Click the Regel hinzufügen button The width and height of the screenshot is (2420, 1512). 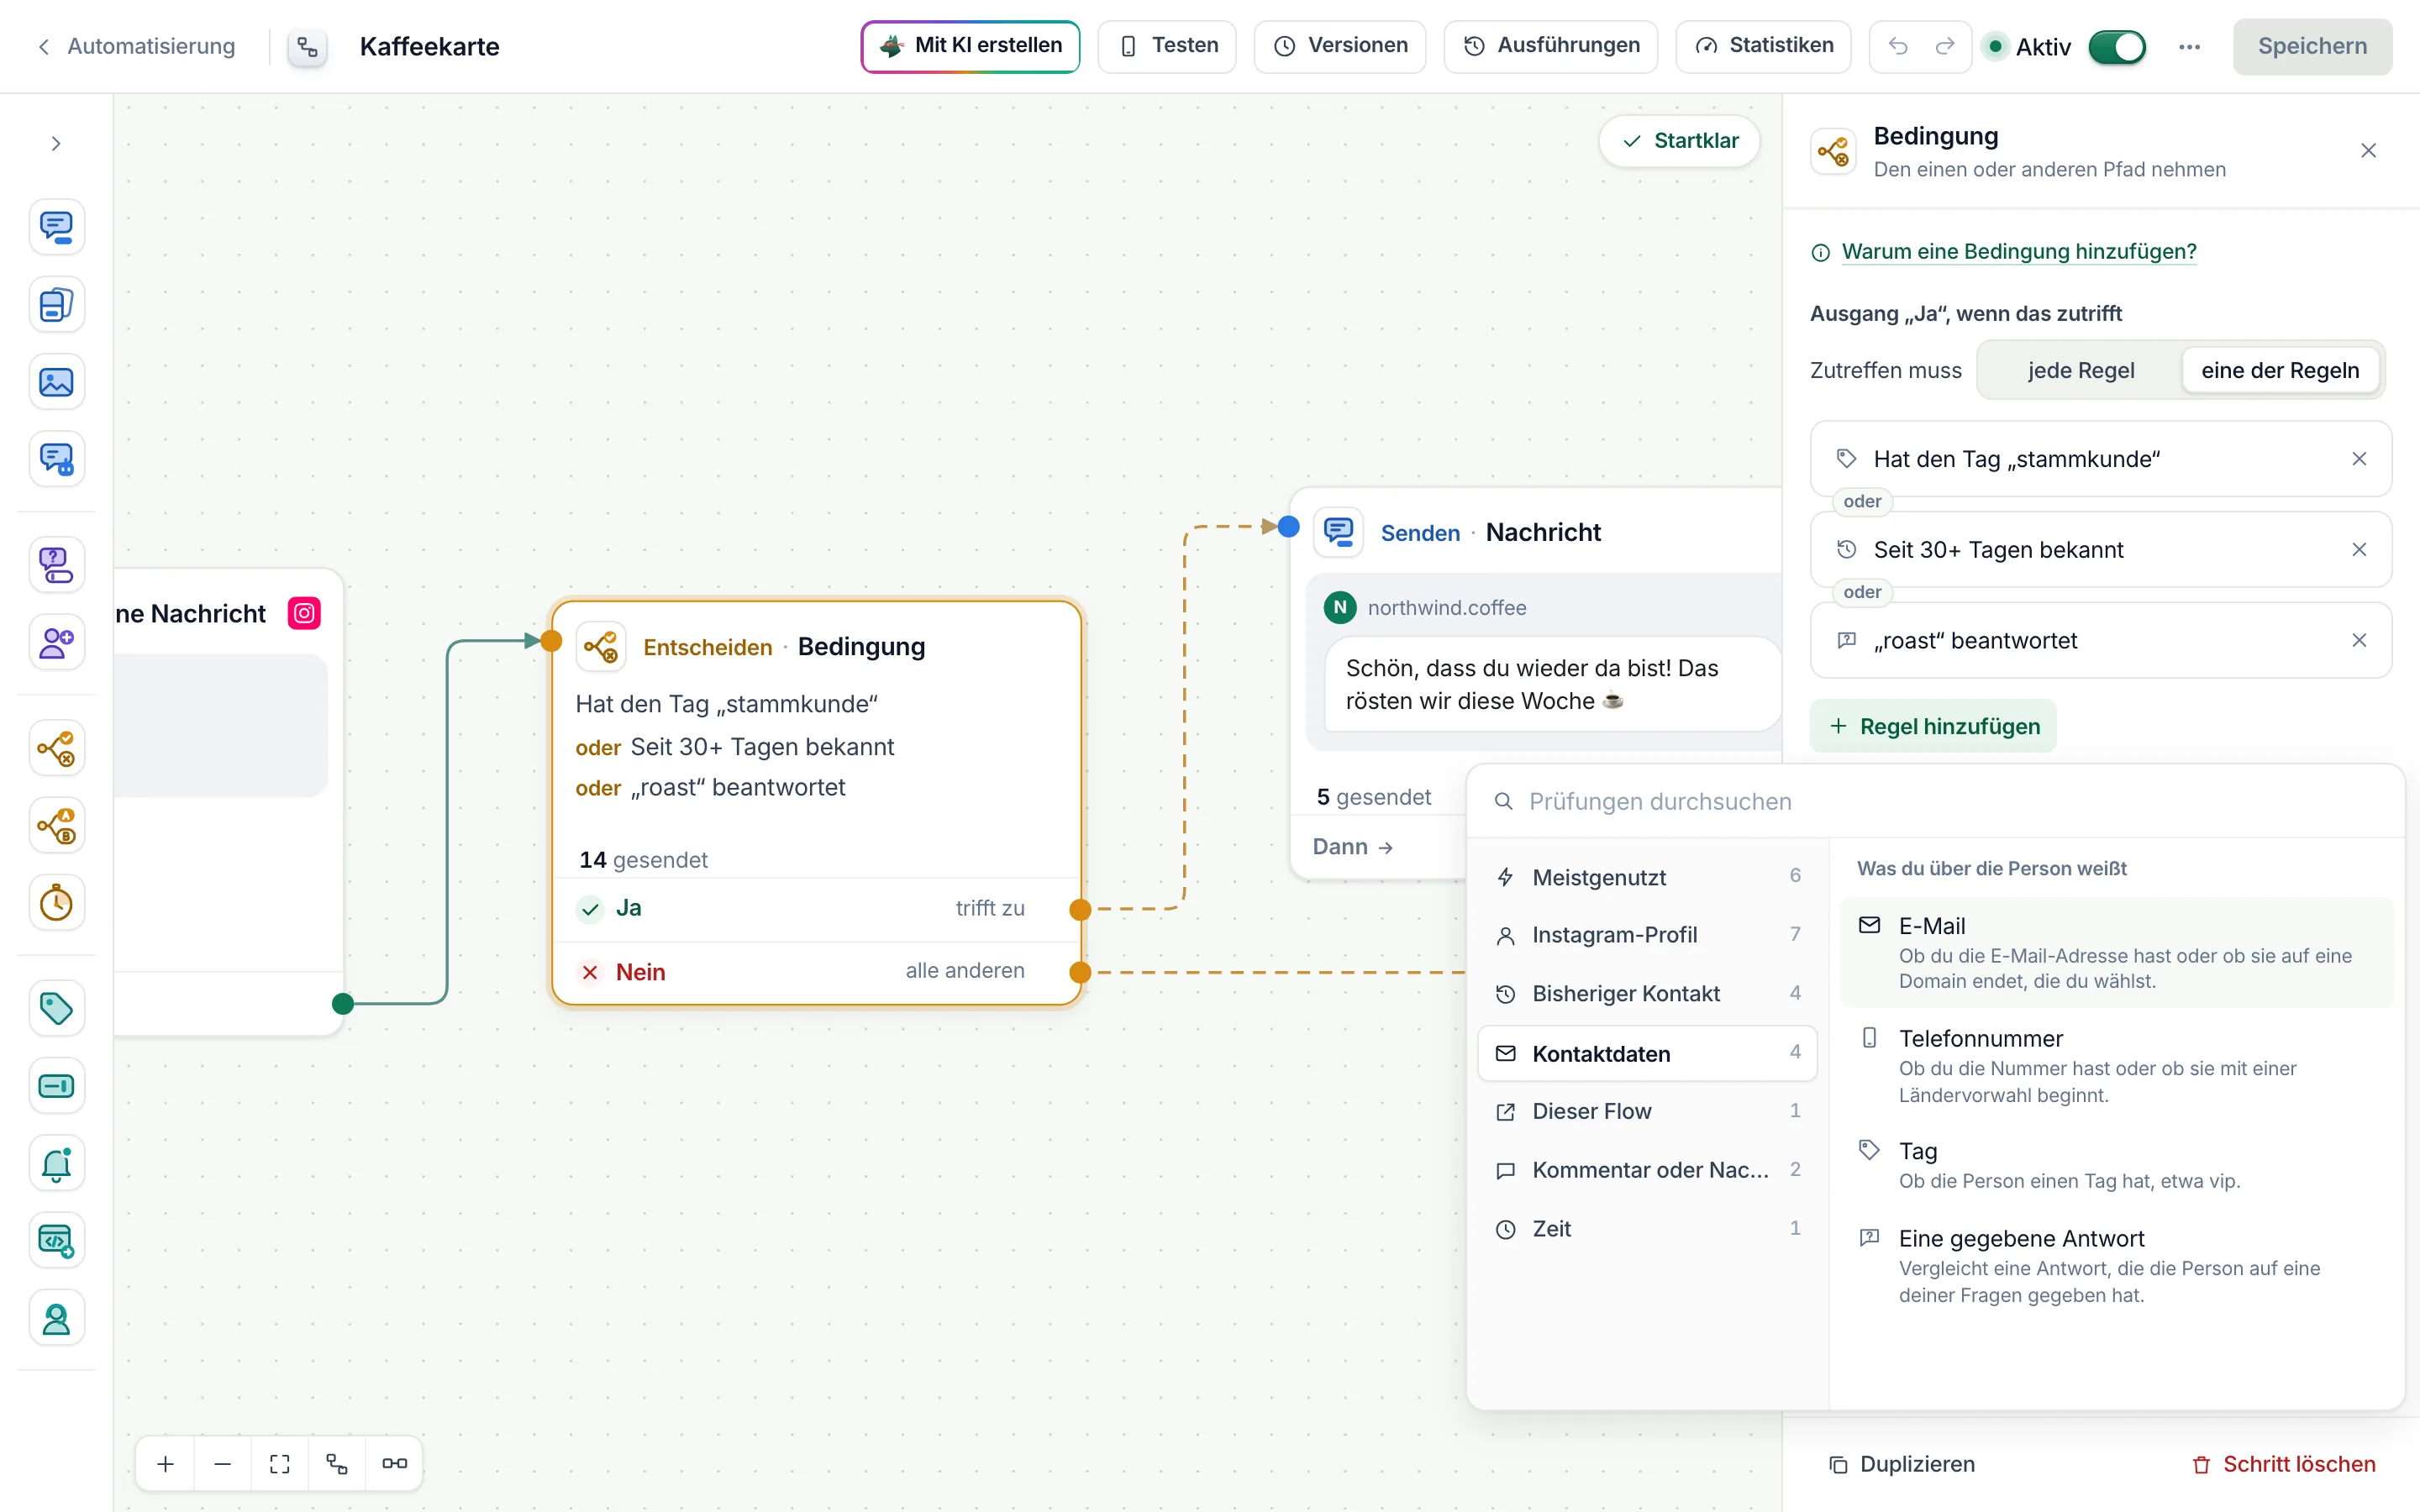(x=1933, y=727)
